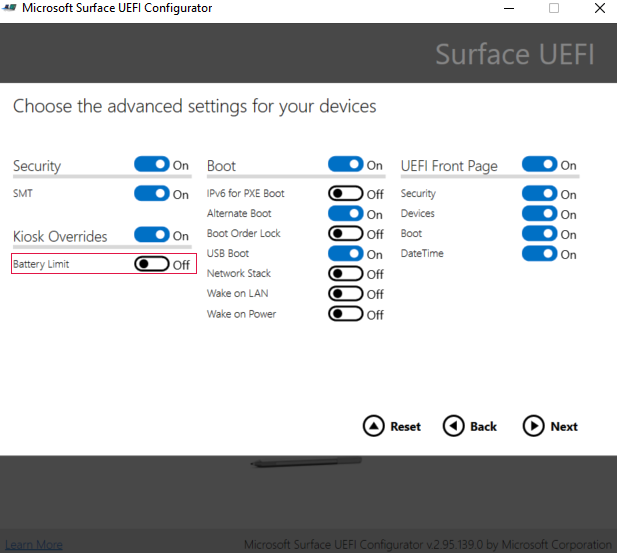Disable the Alternate Boot toggle
The width and height of the screenshot is (617, 553).
click(x=345, y=213)
